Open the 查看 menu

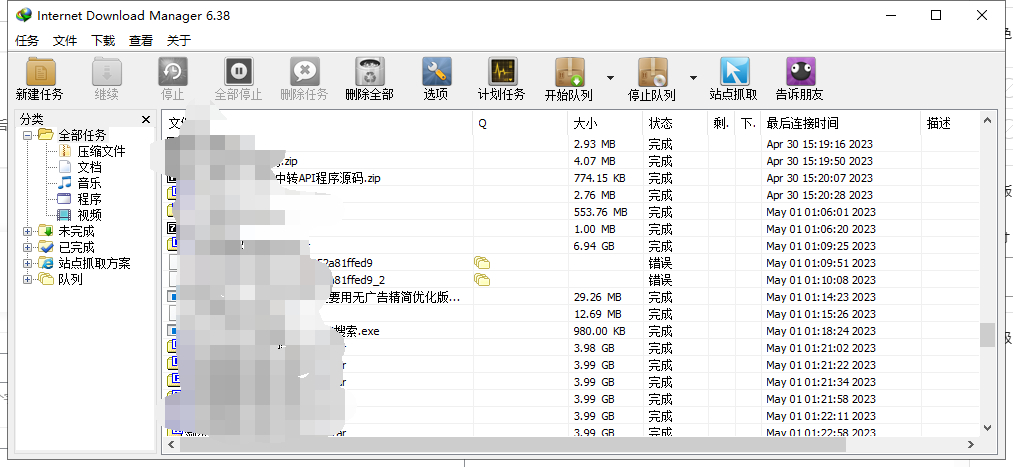tap(141, 41)
